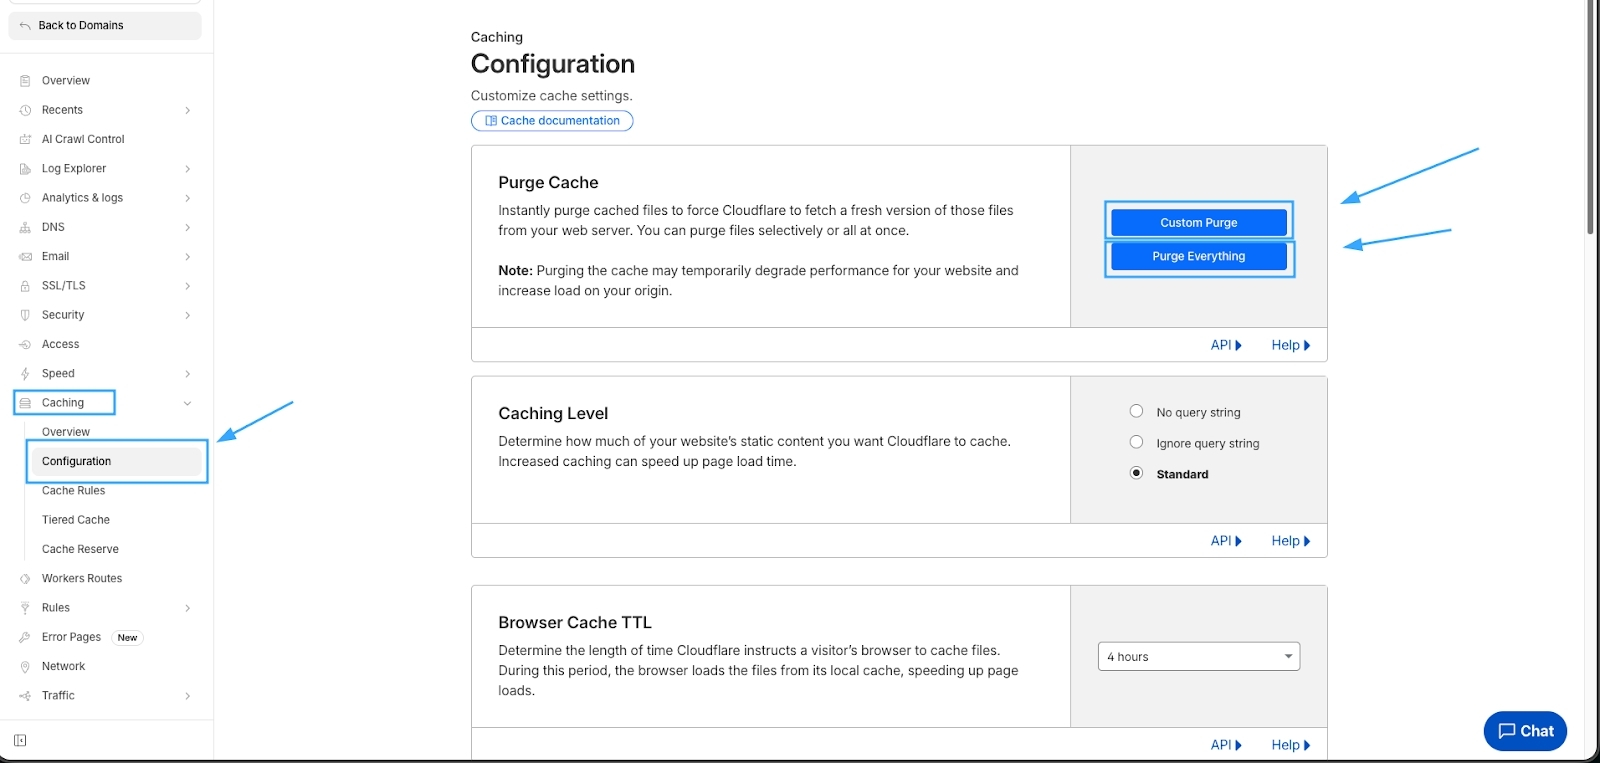
Task: Click the Purge Everything button
Action: pyautogui.click(x=1199, y=256)
